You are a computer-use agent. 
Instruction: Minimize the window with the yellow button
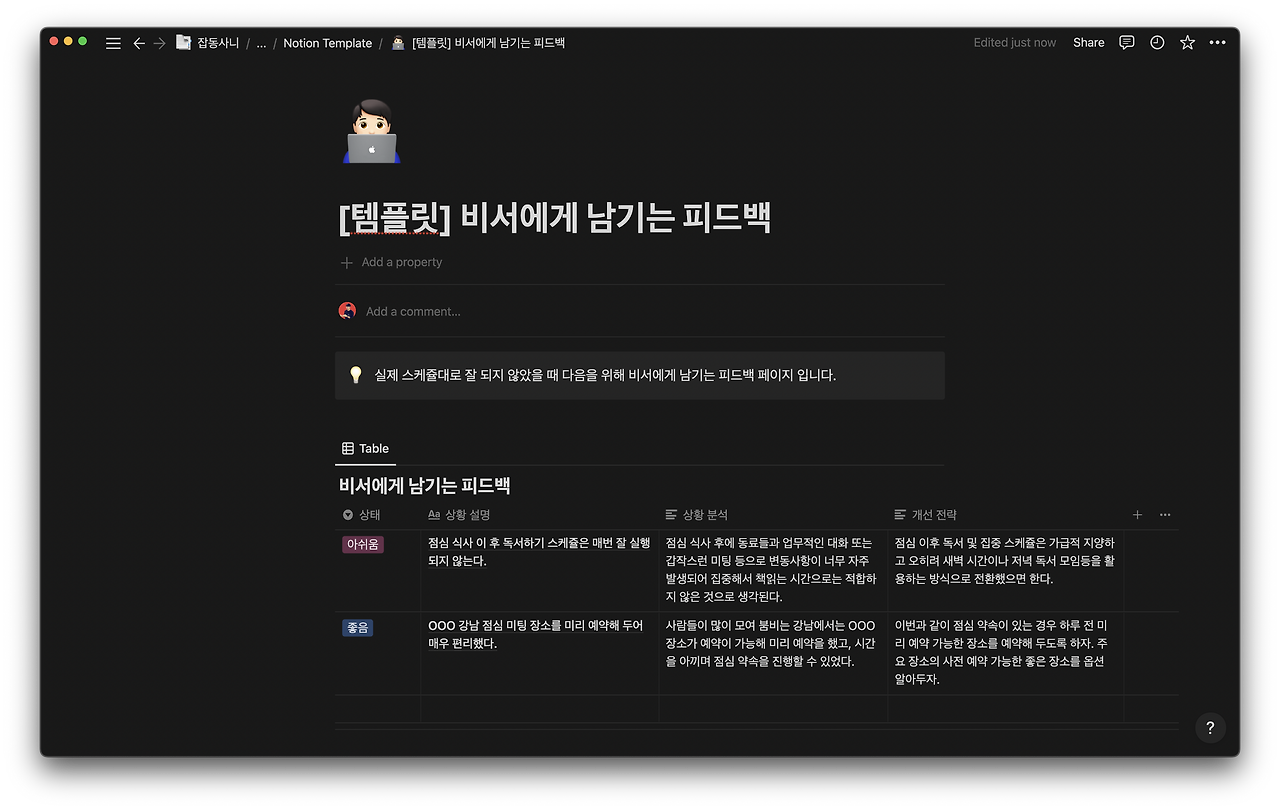(x=68, y=41)
